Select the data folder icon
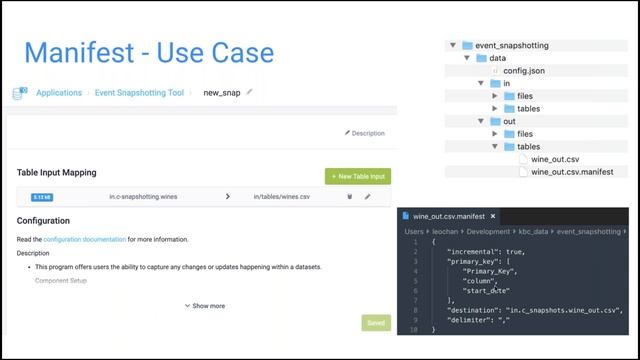The image size is (640, 360). pyautogui.click(x=482, y=58)
